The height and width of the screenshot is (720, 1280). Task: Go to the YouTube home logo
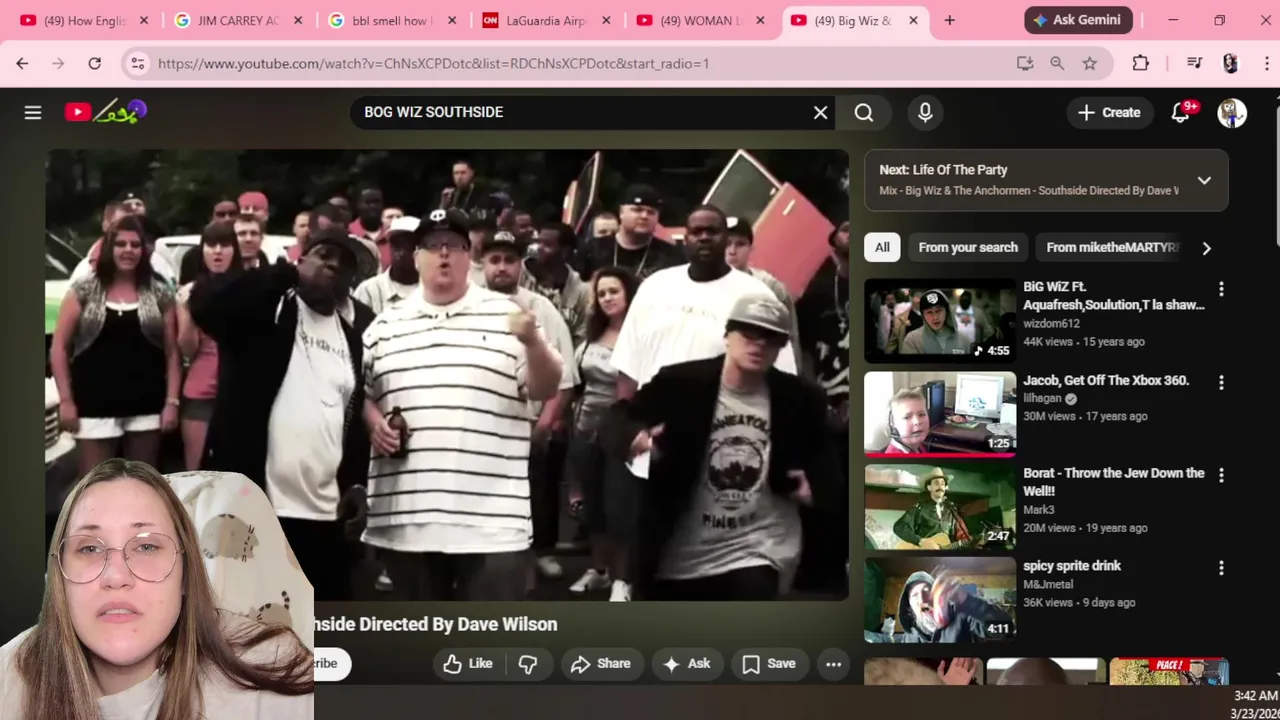pos(106,112)
